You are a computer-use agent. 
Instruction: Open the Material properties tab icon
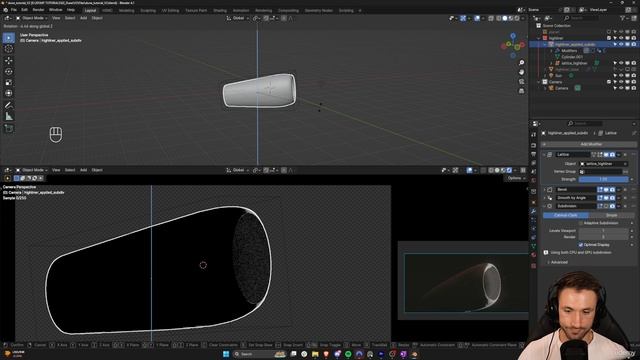click(x=533, y=255)
